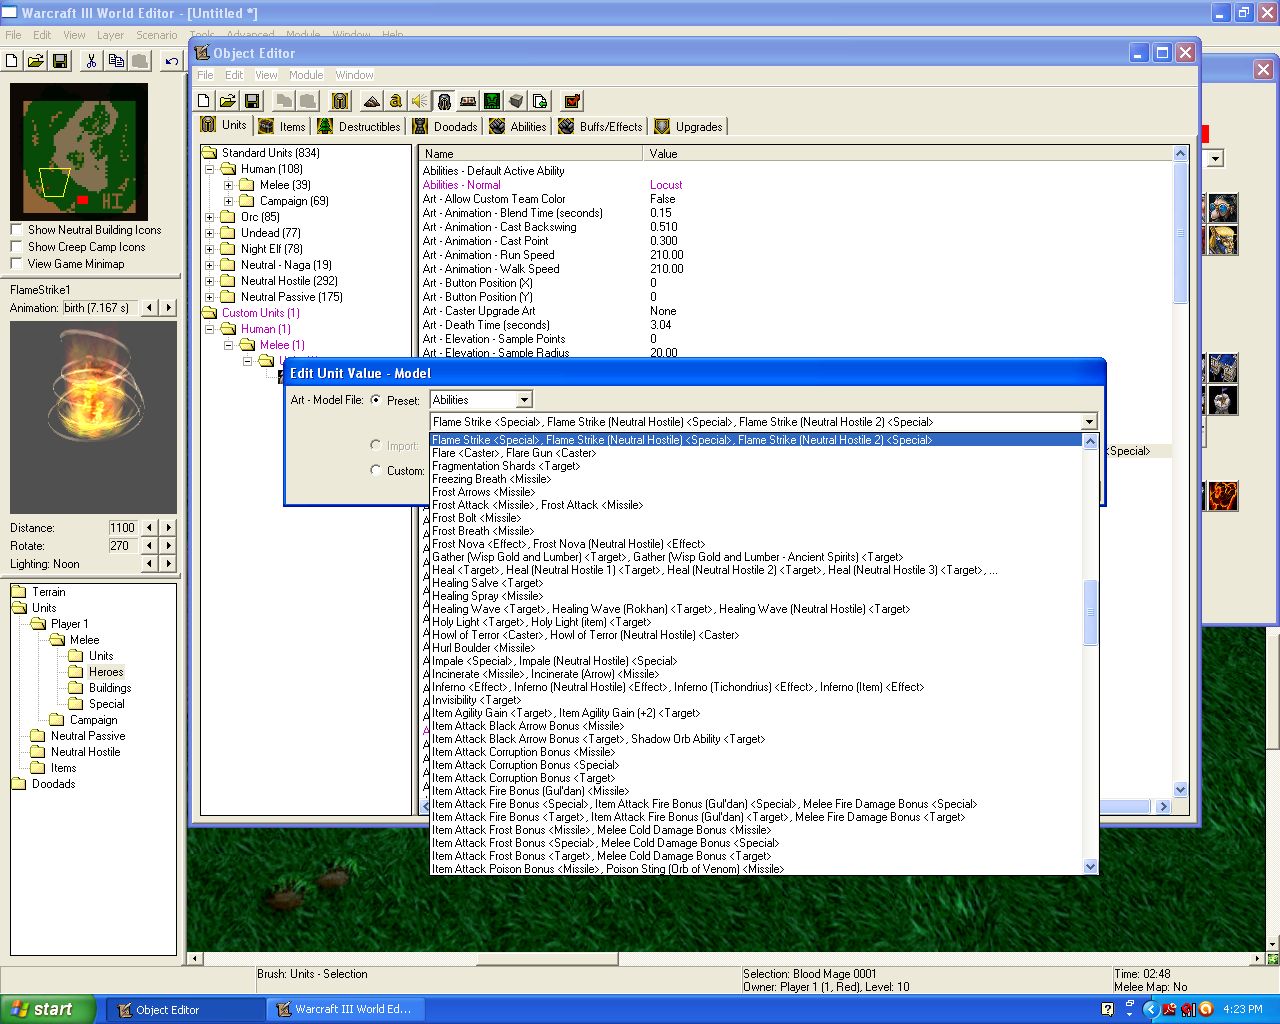Click the dropdown list scrollbar thumb

click(1090, 612)
